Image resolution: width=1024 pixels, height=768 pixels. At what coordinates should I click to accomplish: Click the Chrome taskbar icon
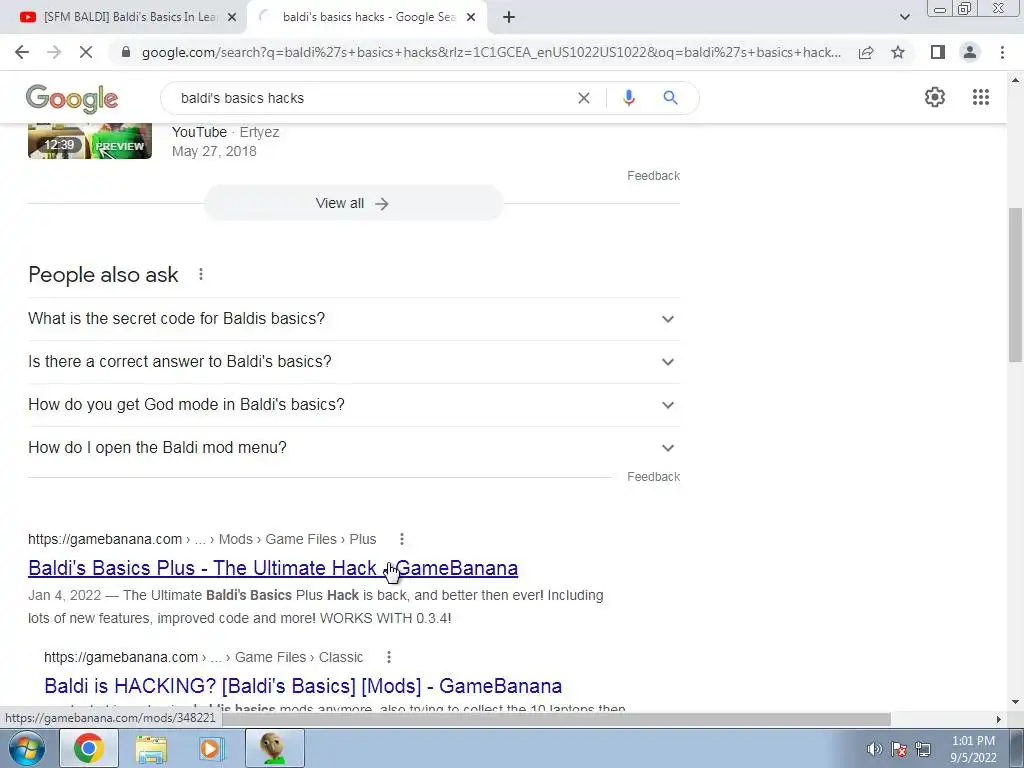click(x=89, y=748)
